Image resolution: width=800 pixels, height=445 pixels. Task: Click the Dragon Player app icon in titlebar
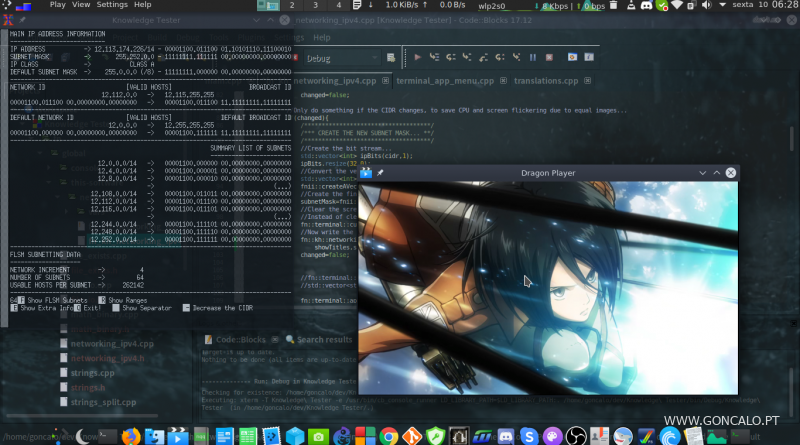pos(366,173)
